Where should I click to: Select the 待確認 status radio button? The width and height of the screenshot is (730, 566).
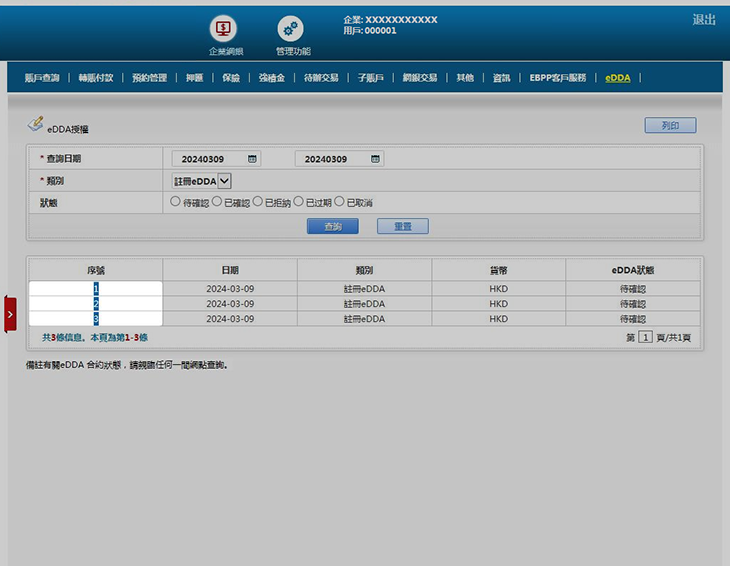(176, 202)
